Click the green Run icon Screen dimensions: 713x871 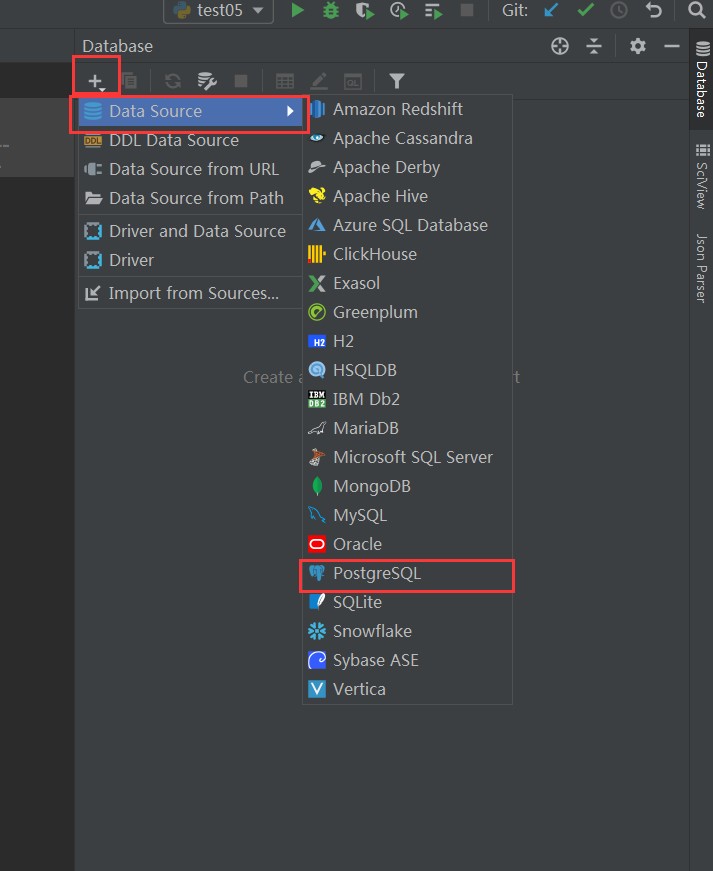(297, 11)
